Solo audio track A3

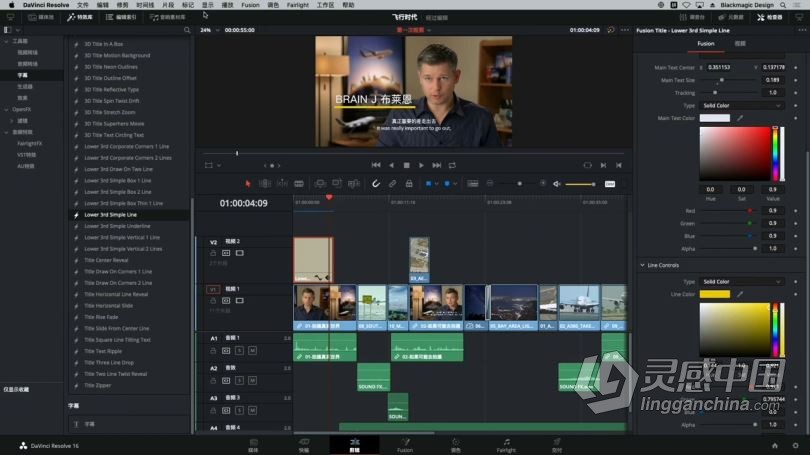tap(239, 411)
